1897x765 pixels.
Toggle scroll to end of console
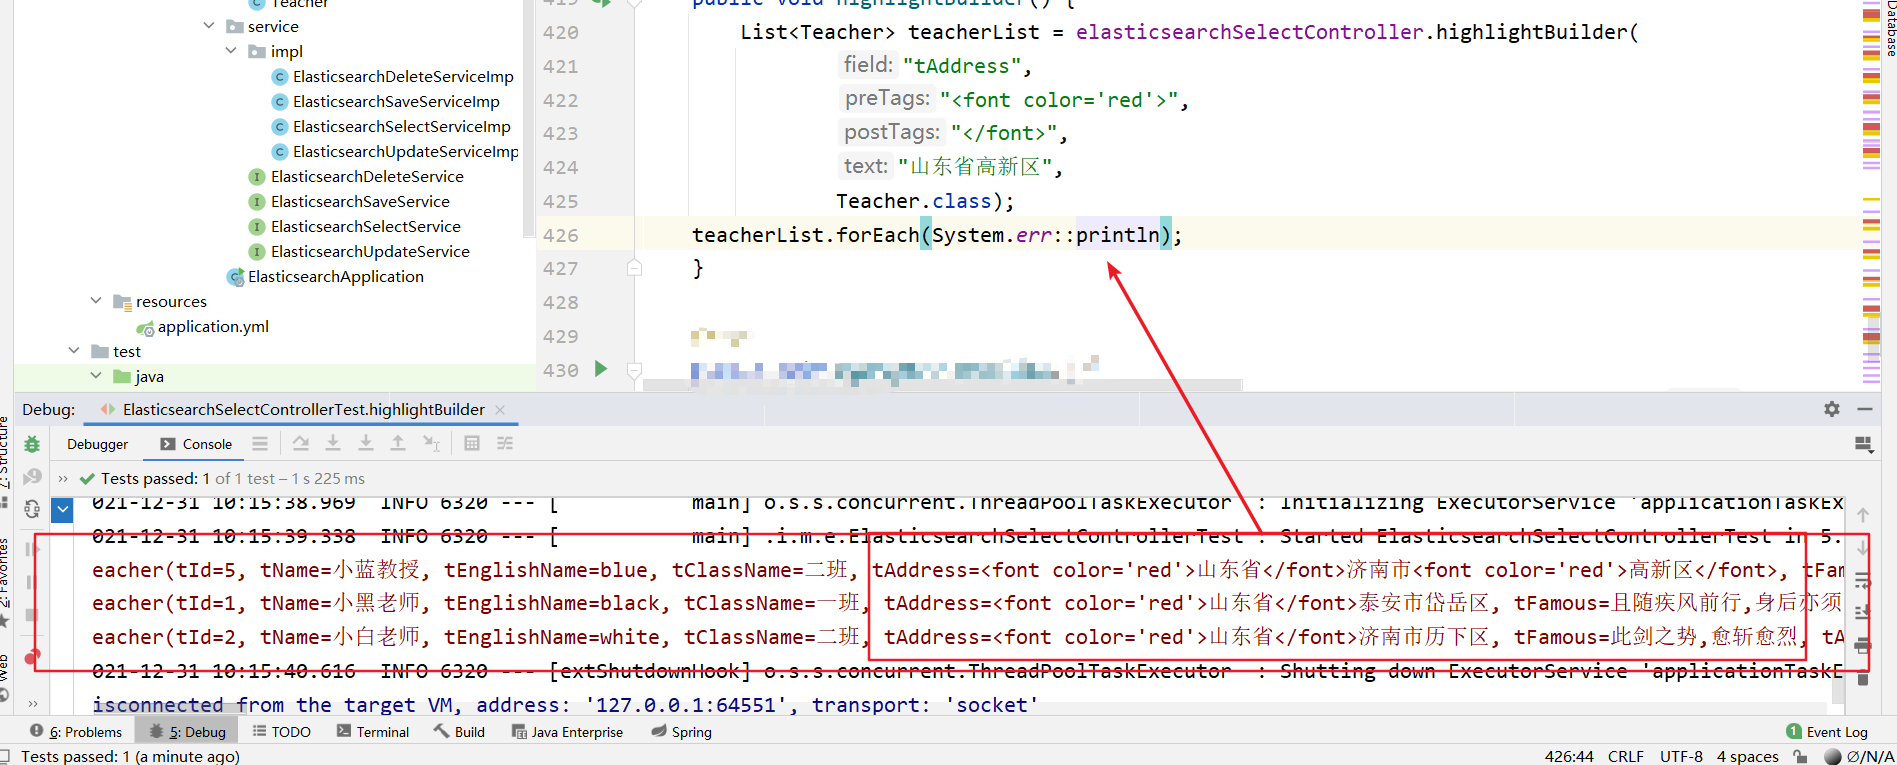pyautogui.click(x=1863, y=612)
